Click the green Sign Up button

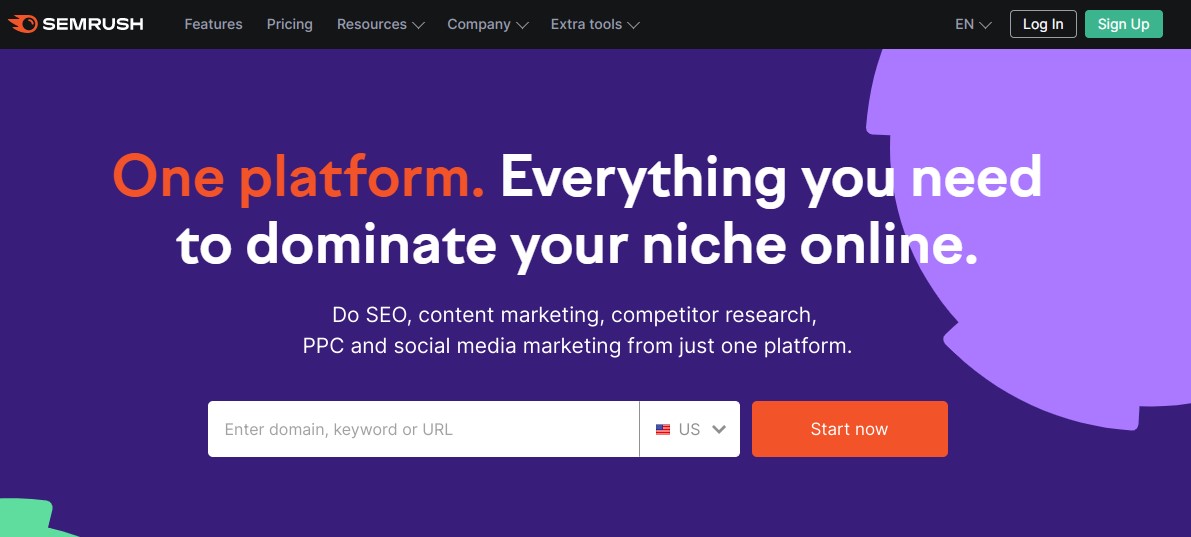1123,24
